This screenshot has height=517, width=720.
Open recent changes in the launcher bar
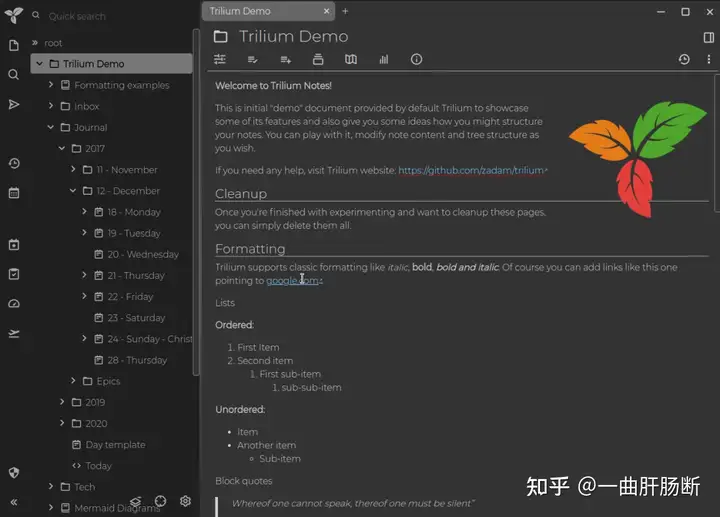tap(14, 163)
